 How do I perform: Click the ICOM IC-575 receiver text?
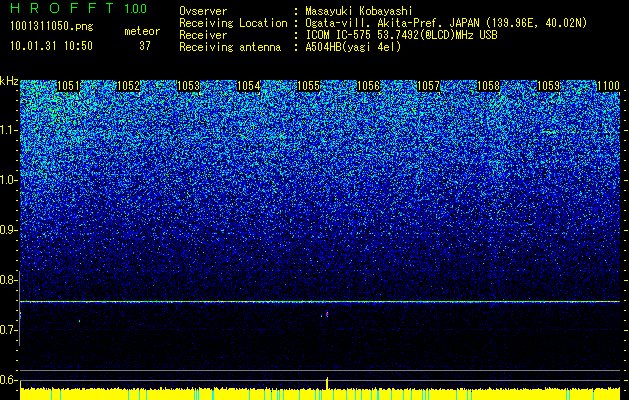tap(401, 35)
